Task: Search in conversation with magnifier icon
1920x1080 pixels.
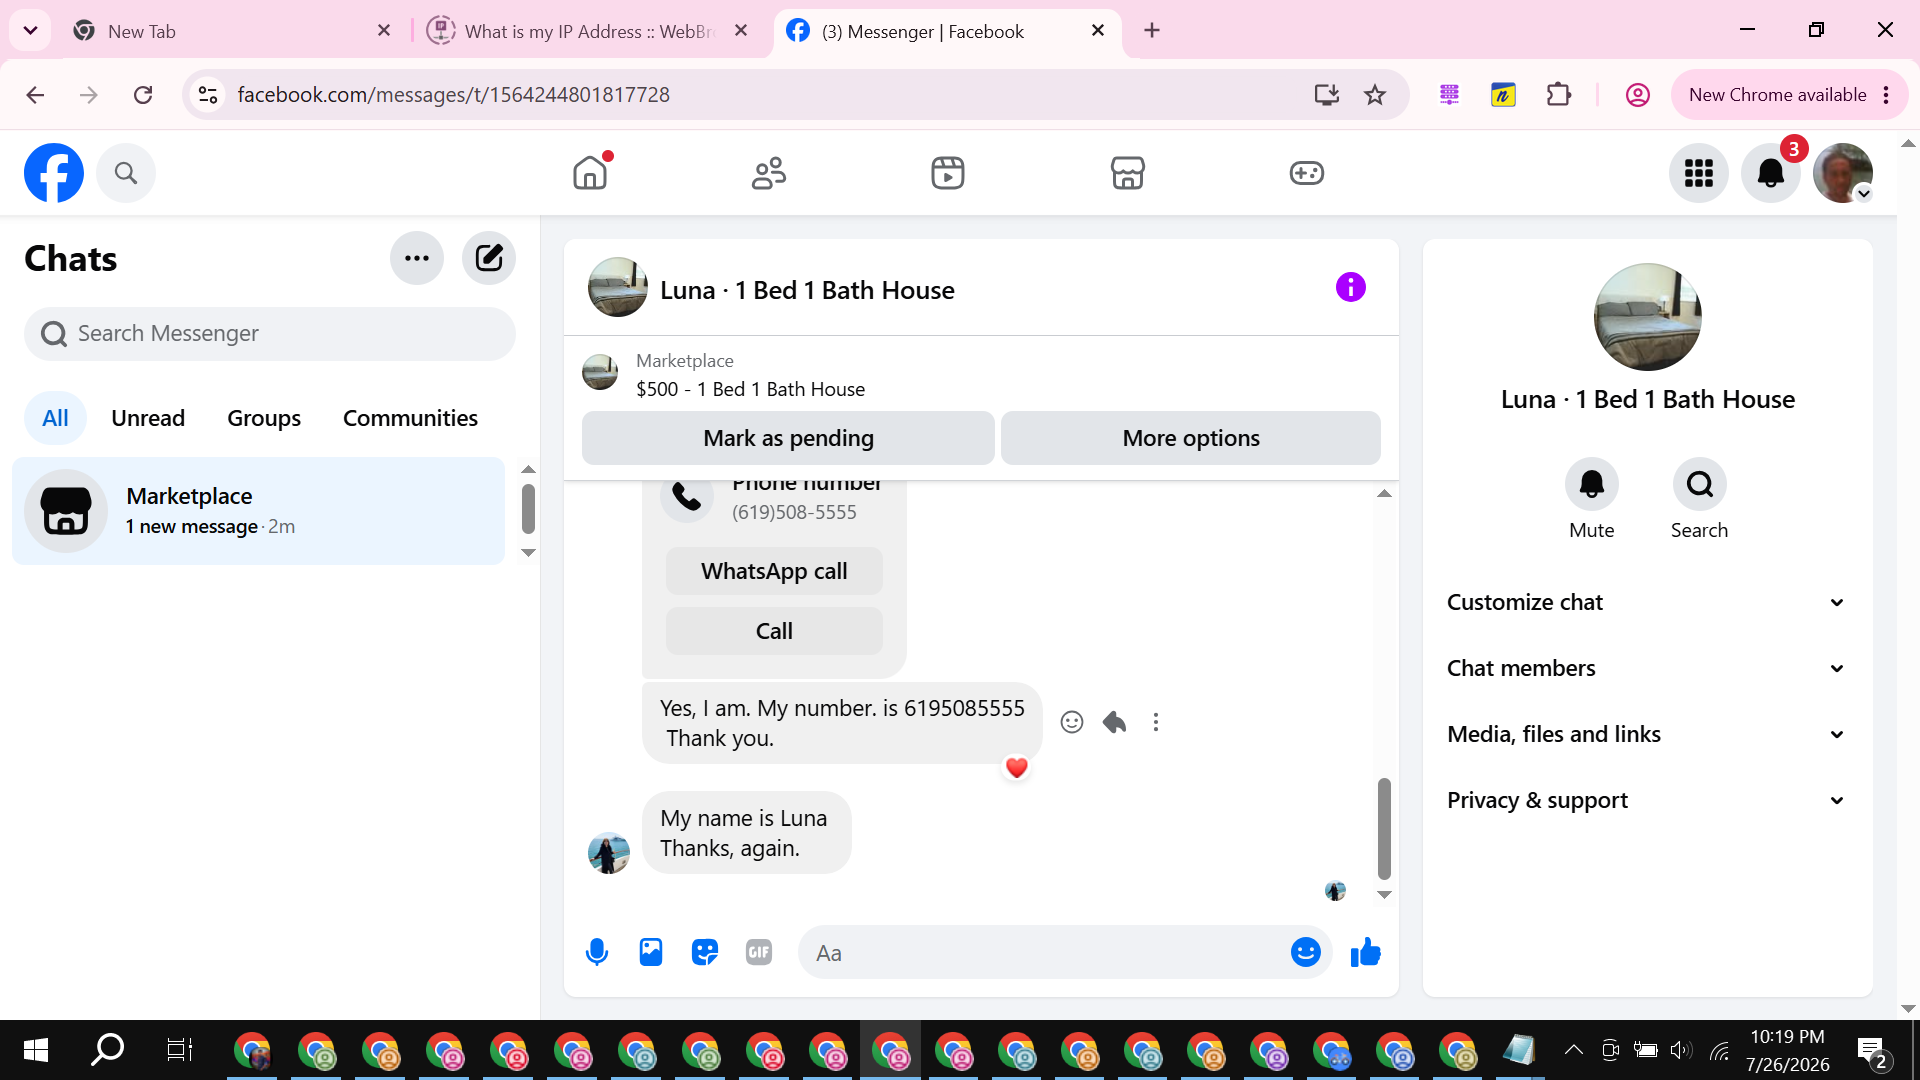Action: point(1700,485)
